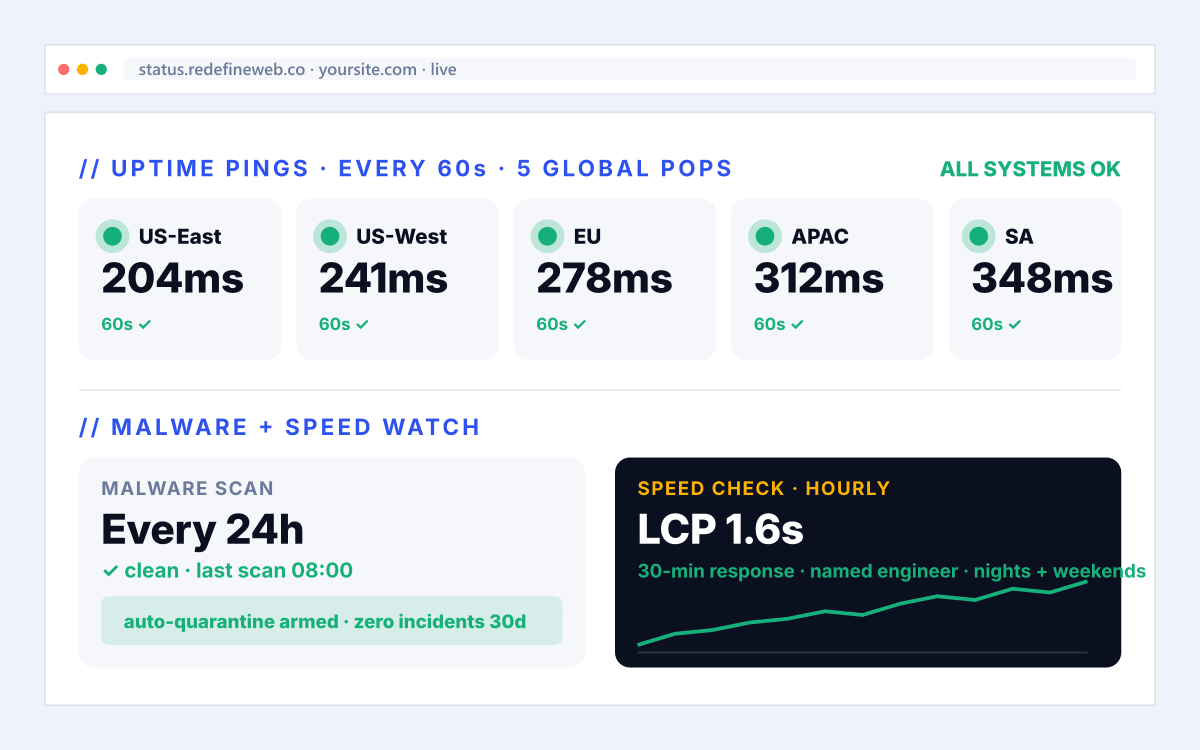
Task: Click the 348ms latency value
Action: click(1042, 278)
